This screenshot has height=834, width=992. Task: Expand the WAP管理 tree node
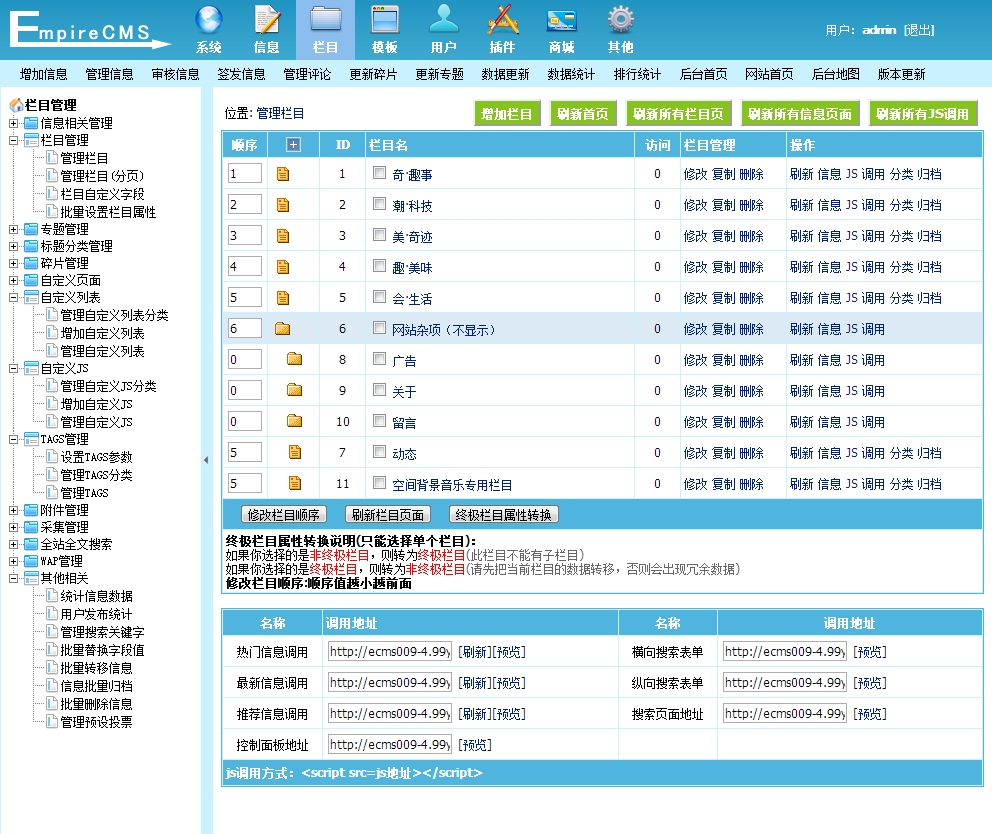pyautogui.click(x=13, y=561)
